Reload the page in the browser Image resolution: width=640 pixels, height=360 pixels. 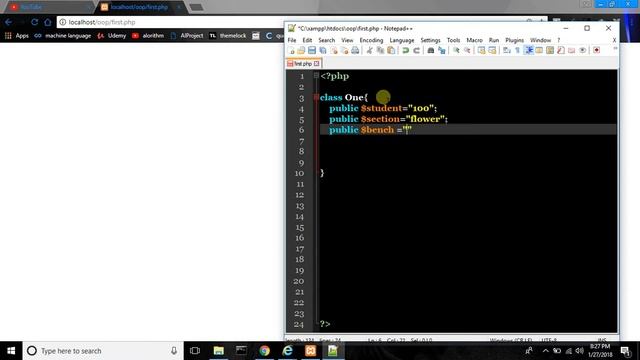coord(35,22)
